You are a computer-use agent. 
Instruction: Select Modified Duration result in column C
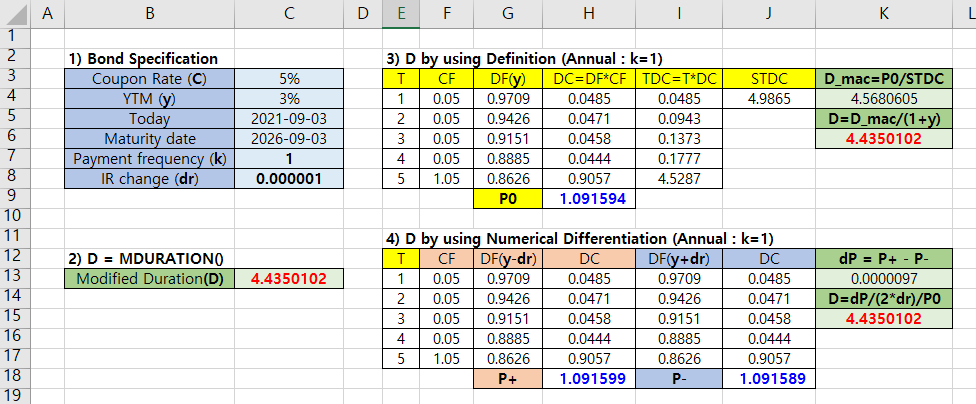pos(289,278)
